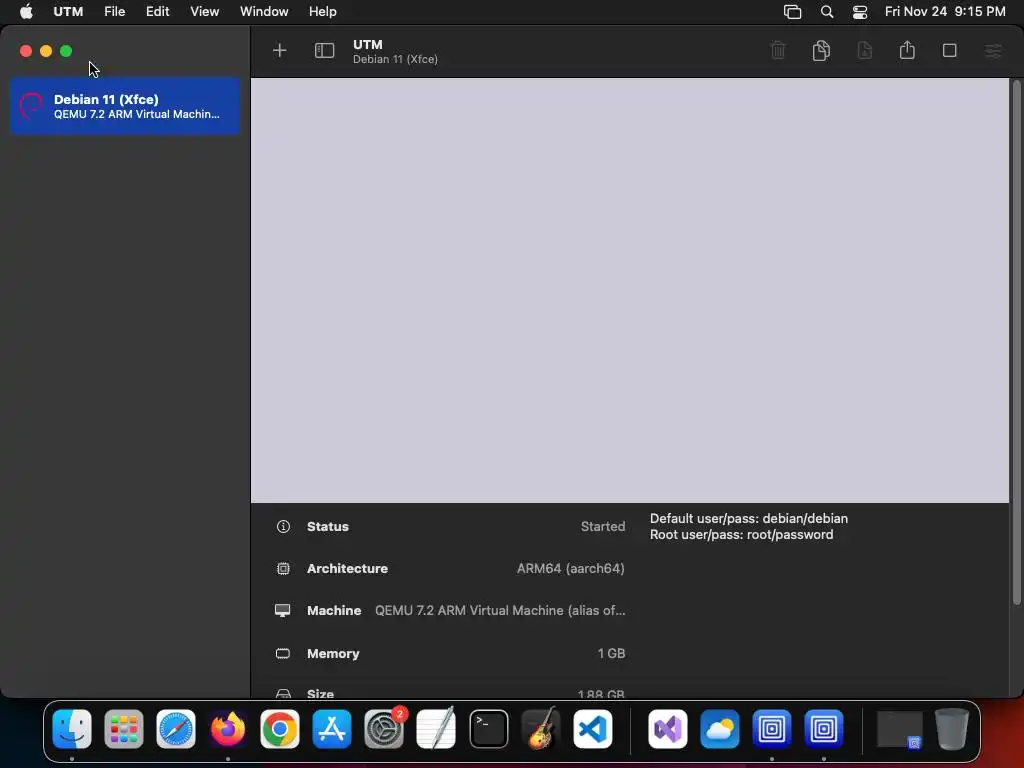The width and height of the screenshot is (1024, 768).
Task: Open the second UTM Dock icon
Action: click(x=824, y=729)
